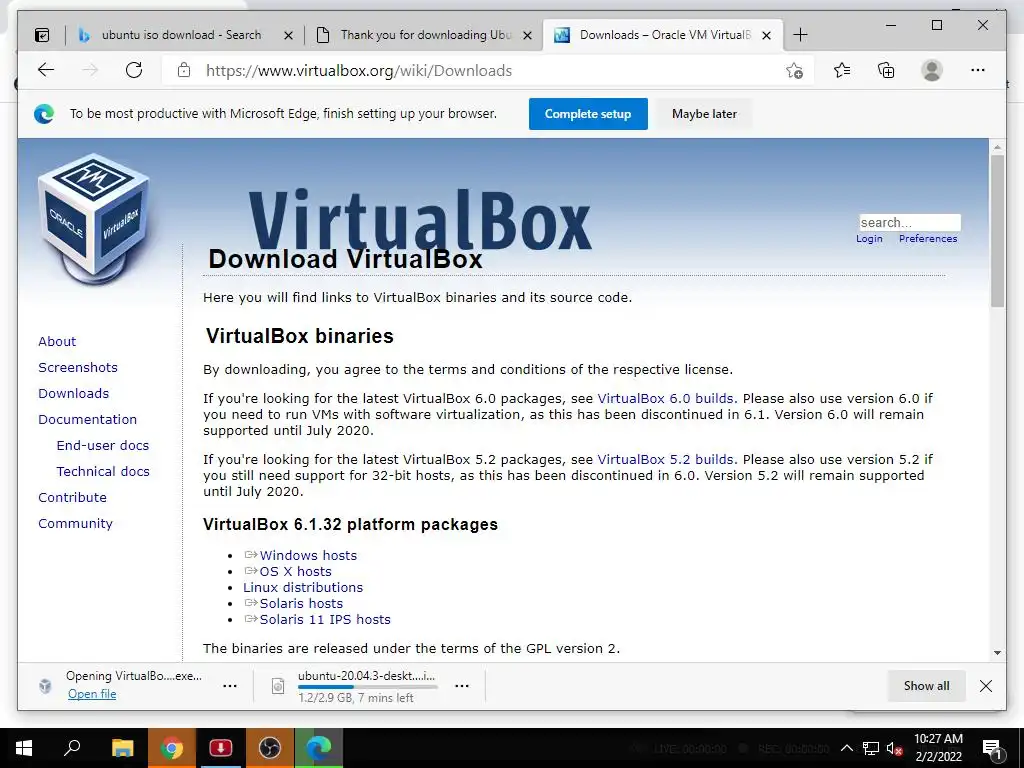This screenshot has height=768, width=1024.
Task: Open the Documentation sidebar link
Action: 88,419
